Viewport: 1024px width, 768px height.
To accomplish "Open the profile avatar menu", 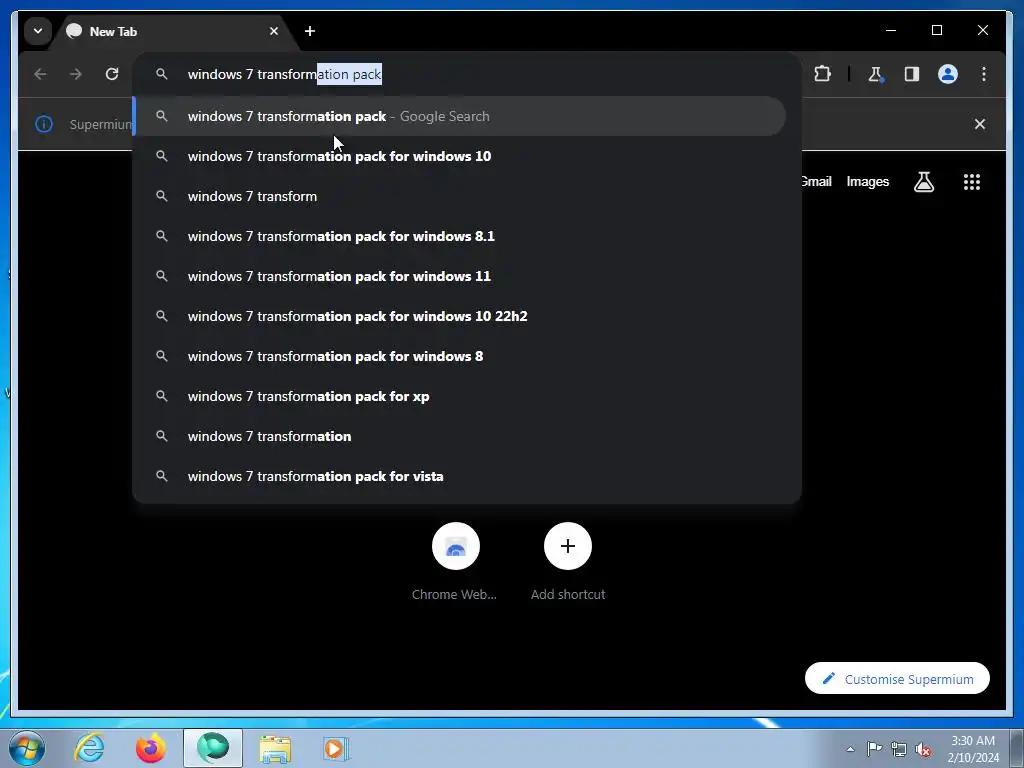I will (x=948, y=74).
